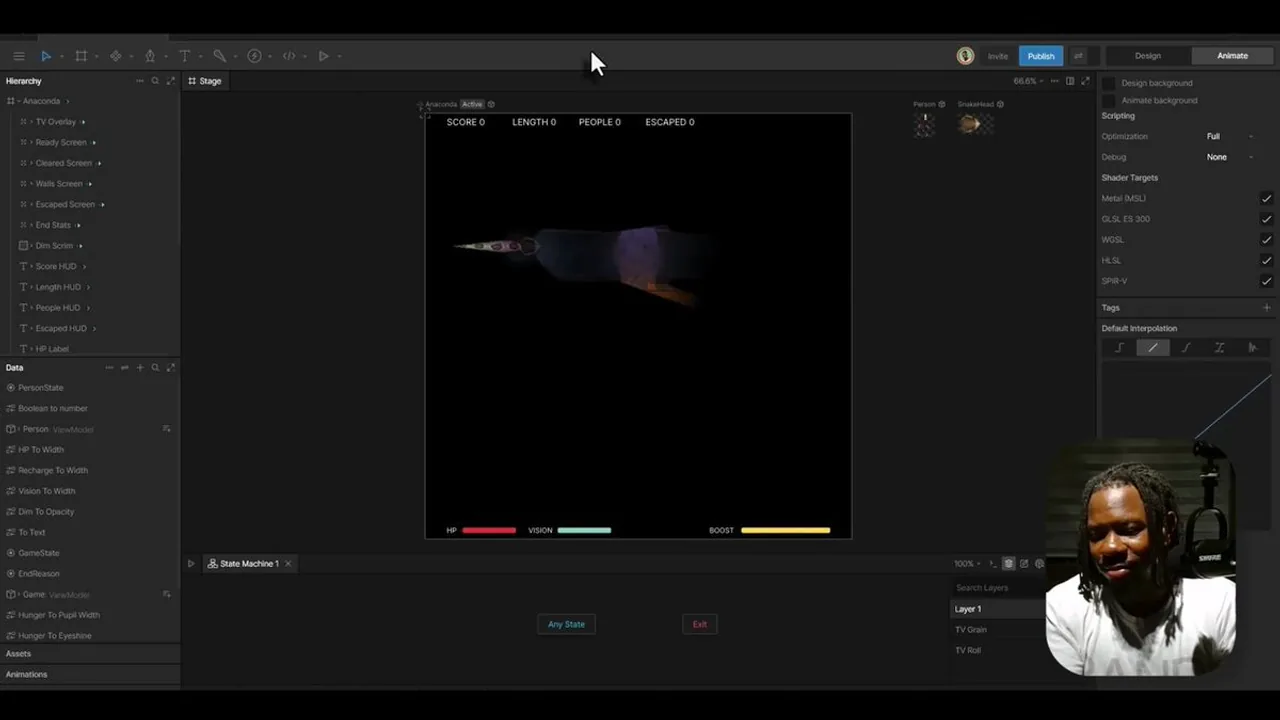
Task: Start preview with the toolbar play icon
Action: pos(323,56)
